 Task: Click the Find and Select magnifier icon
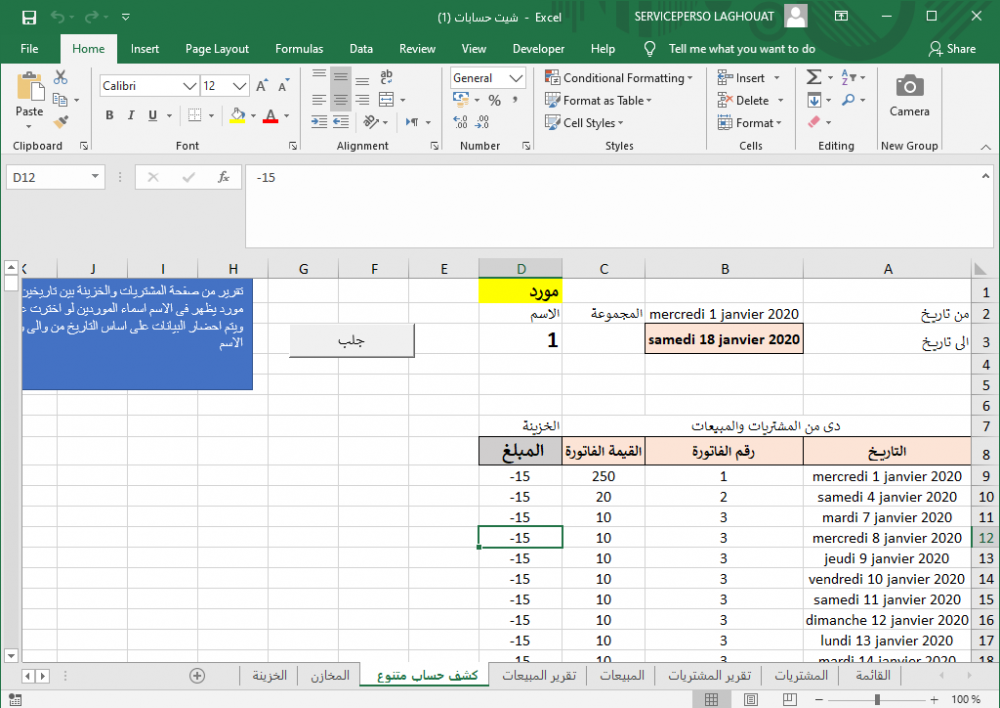pyautogui.click(x=848, y=100)
